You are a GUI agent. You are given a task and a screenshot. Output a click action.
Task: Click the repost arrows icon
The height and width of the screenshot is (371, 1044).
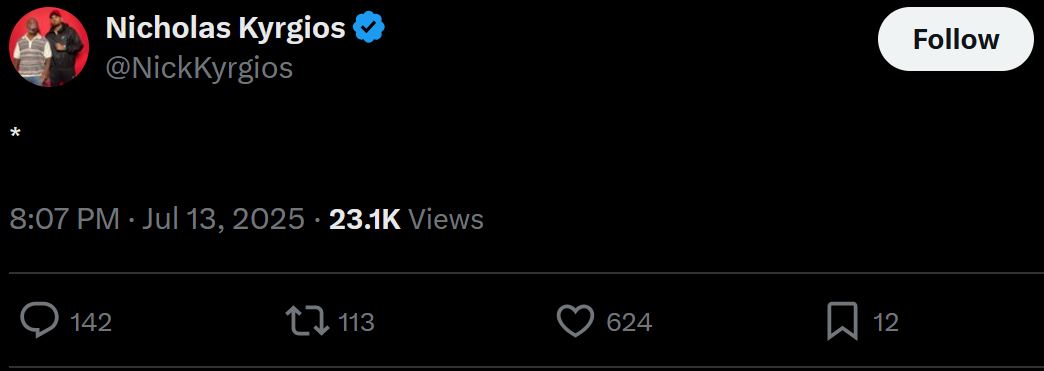(308, 320)
